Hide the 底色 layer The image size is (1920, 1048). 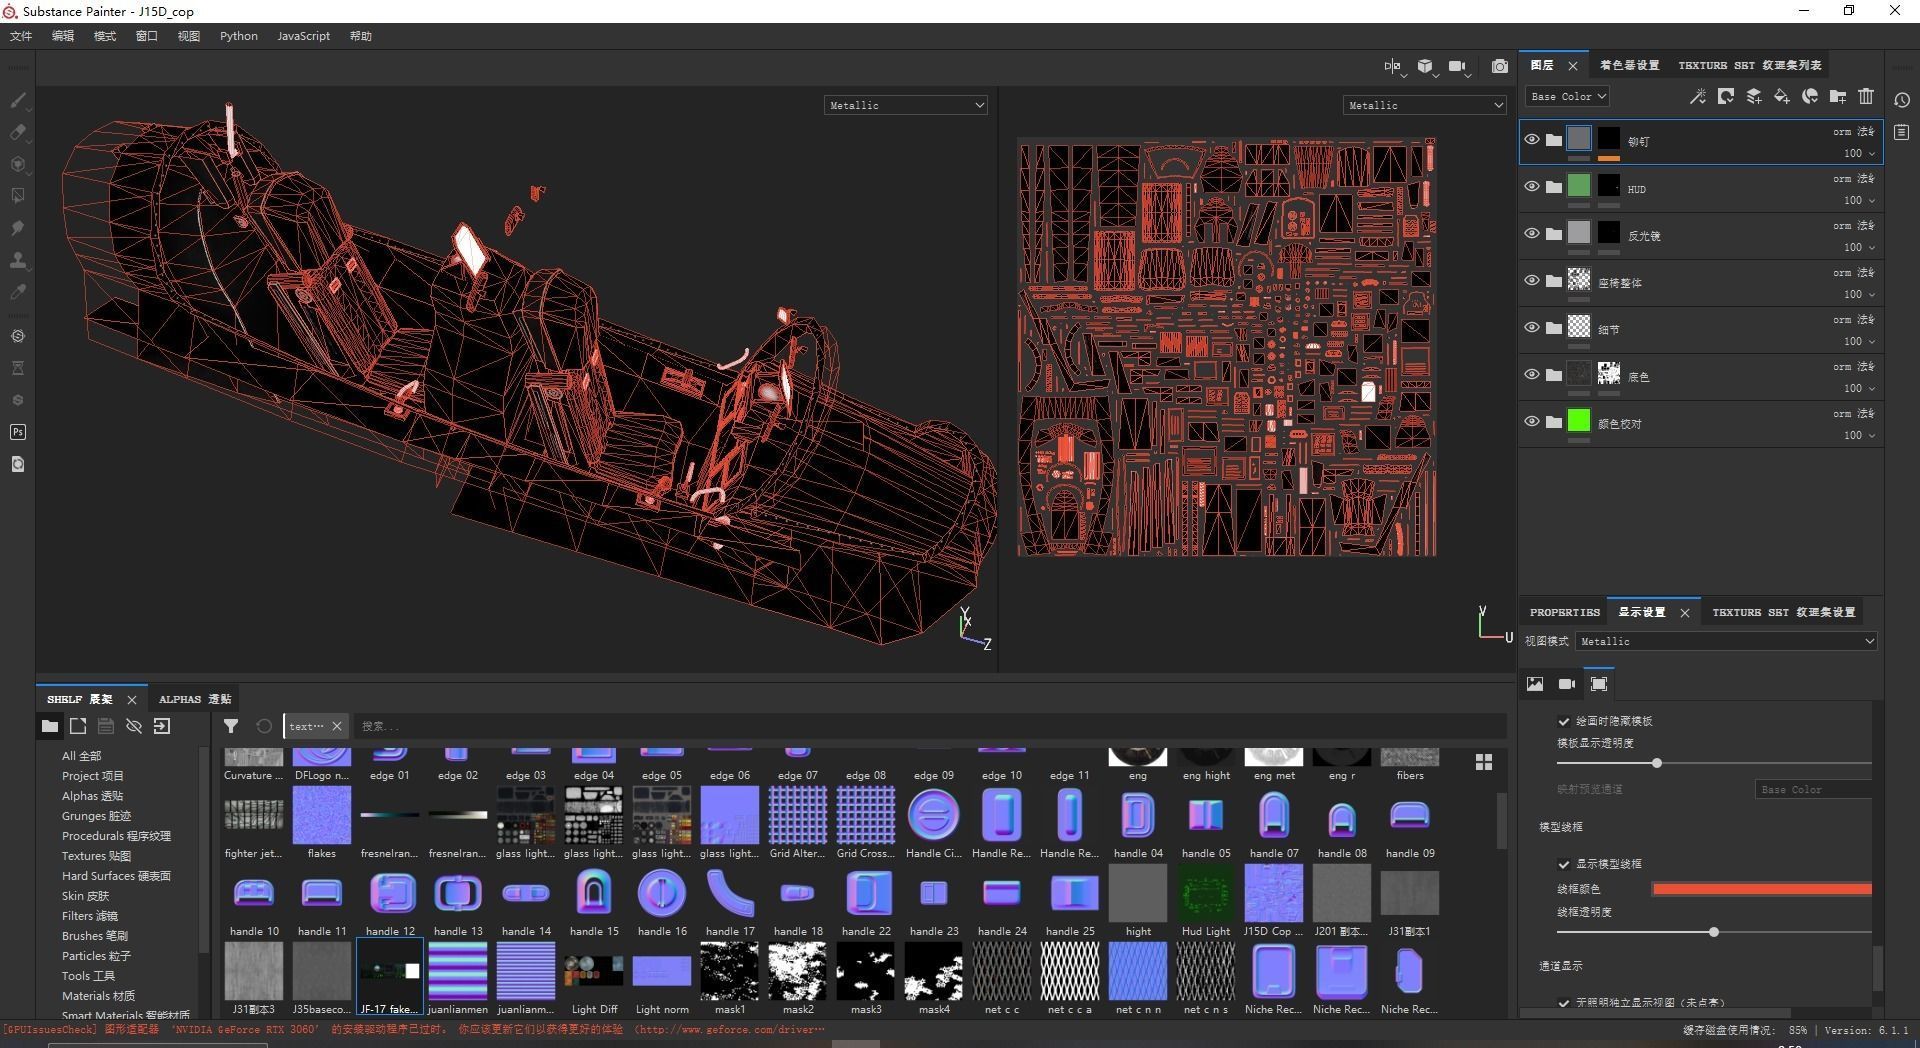[1531, 374]
